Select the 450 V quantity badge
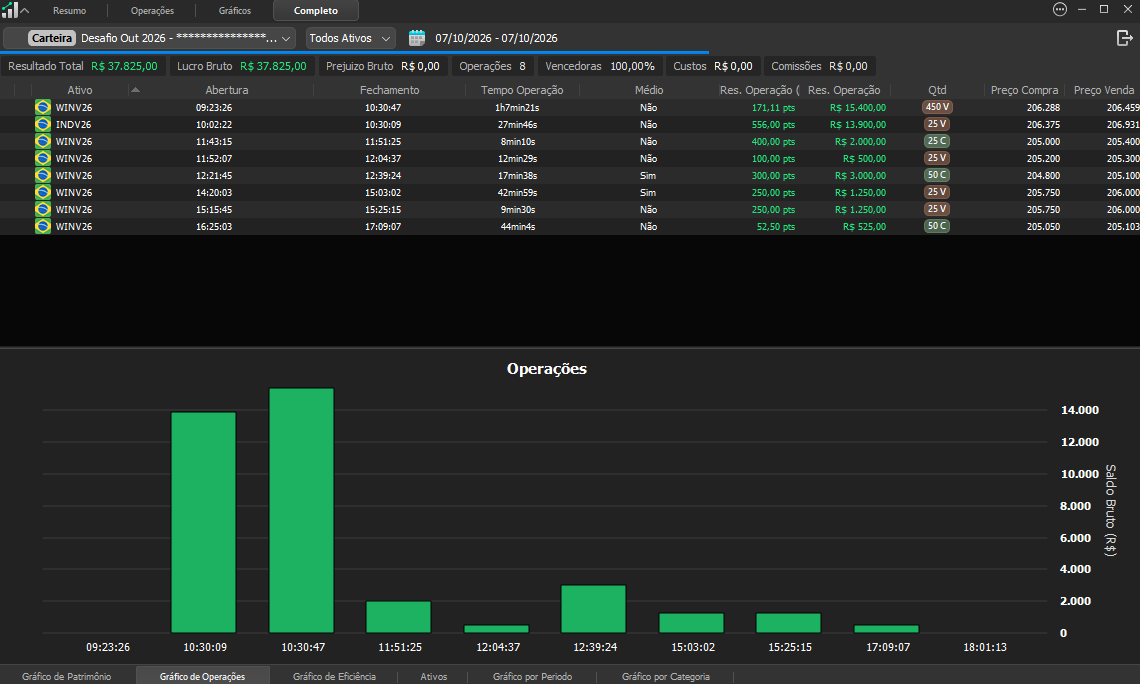 [x=937, y=107]
